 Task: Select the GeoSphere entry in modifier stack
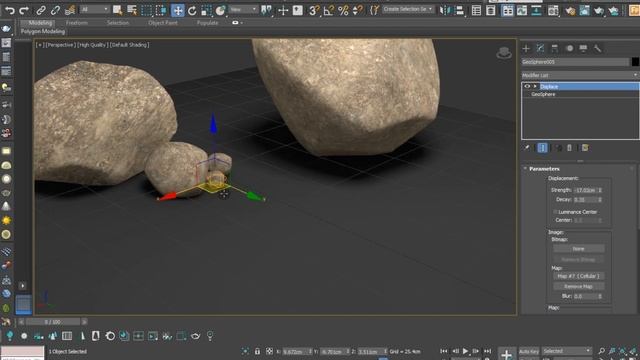[543, 94]
